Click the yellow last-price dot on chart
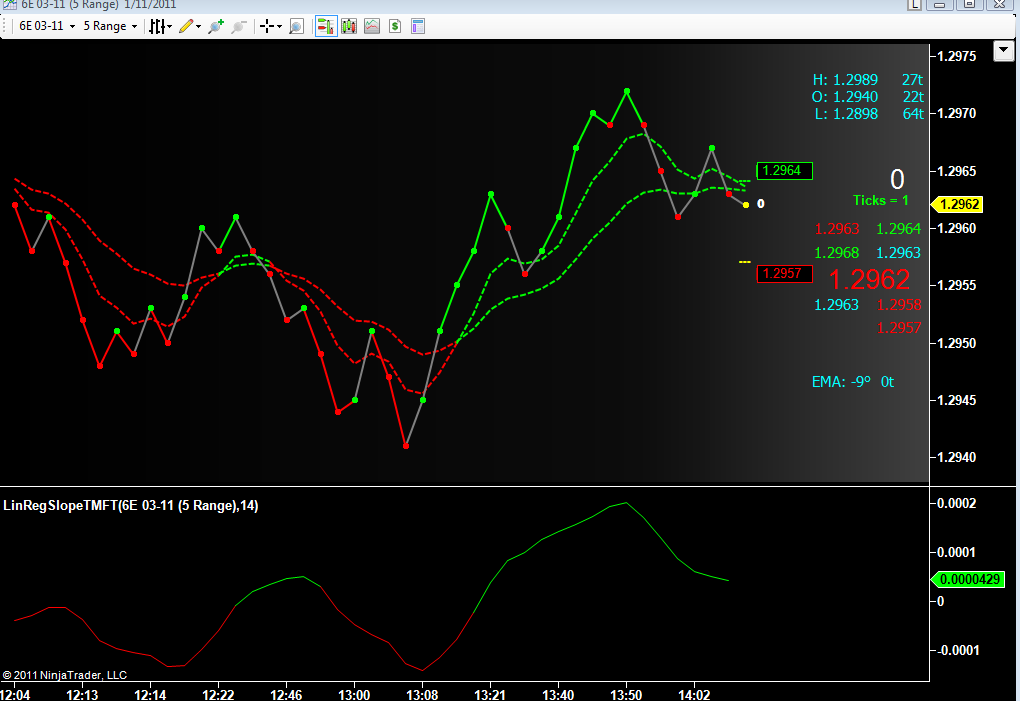 point(745,205)
